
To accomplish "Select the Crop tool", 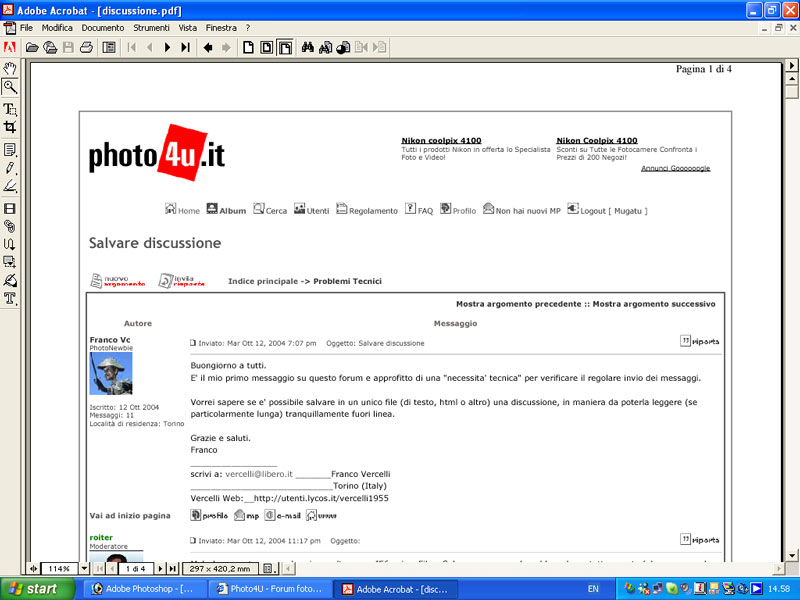I will click(10, 127).
